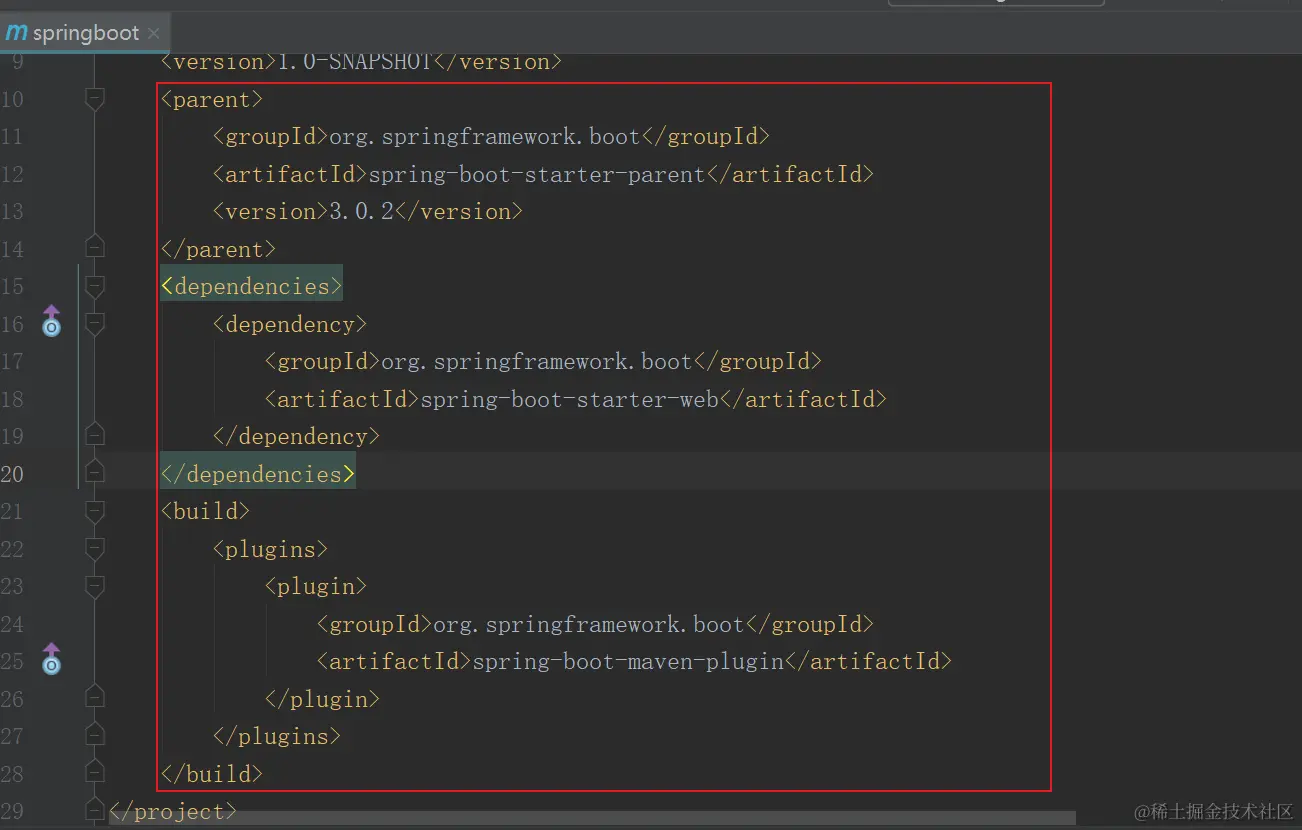Click line number 11 in the gutter
The image size is (1302, 830).
[x=12, y=136]
